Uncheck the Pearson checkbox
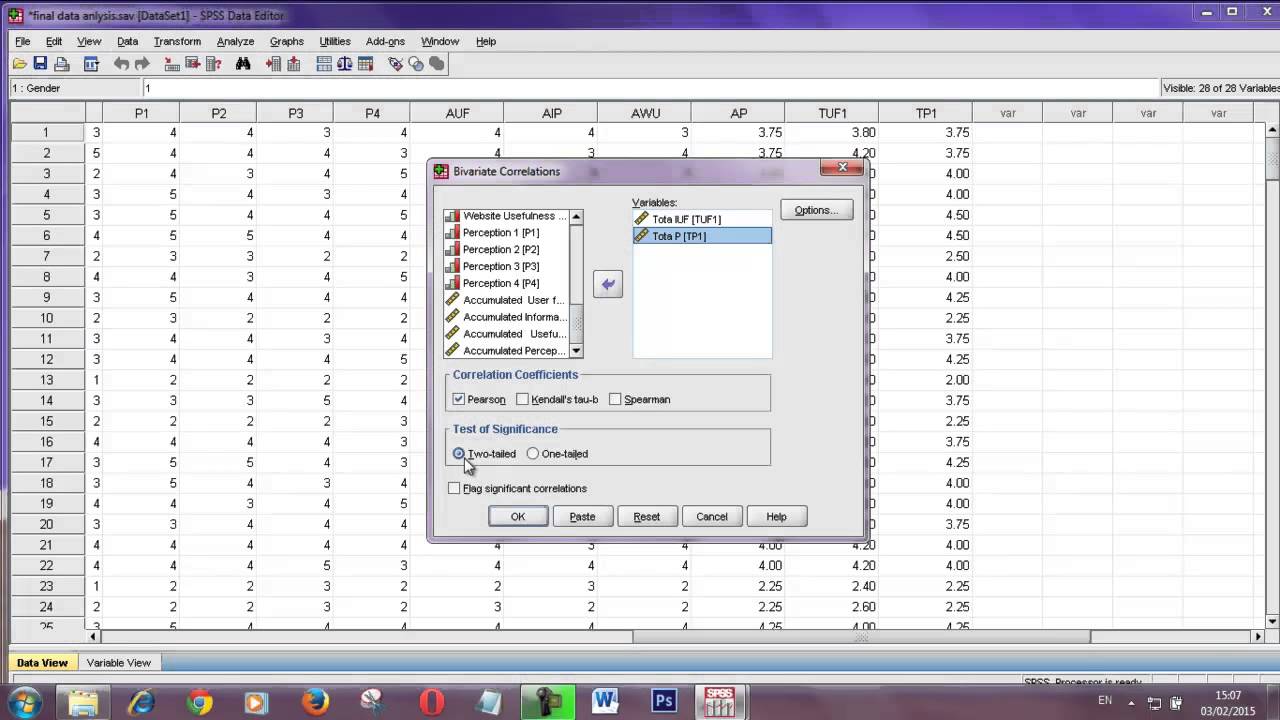Screen dimensions: 1280x720 point(459,399)
